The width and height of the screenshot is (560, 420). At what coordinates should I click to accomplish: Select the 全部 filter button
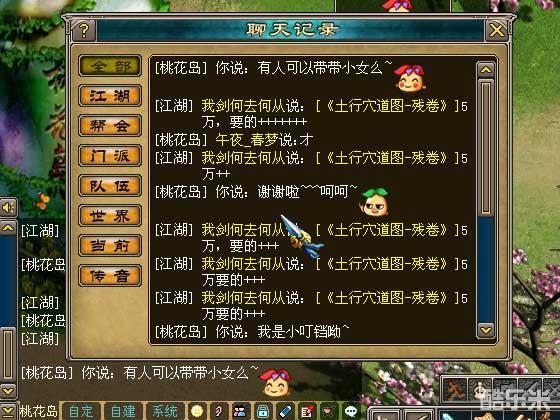pyautogui.click(x=110, y=66)
